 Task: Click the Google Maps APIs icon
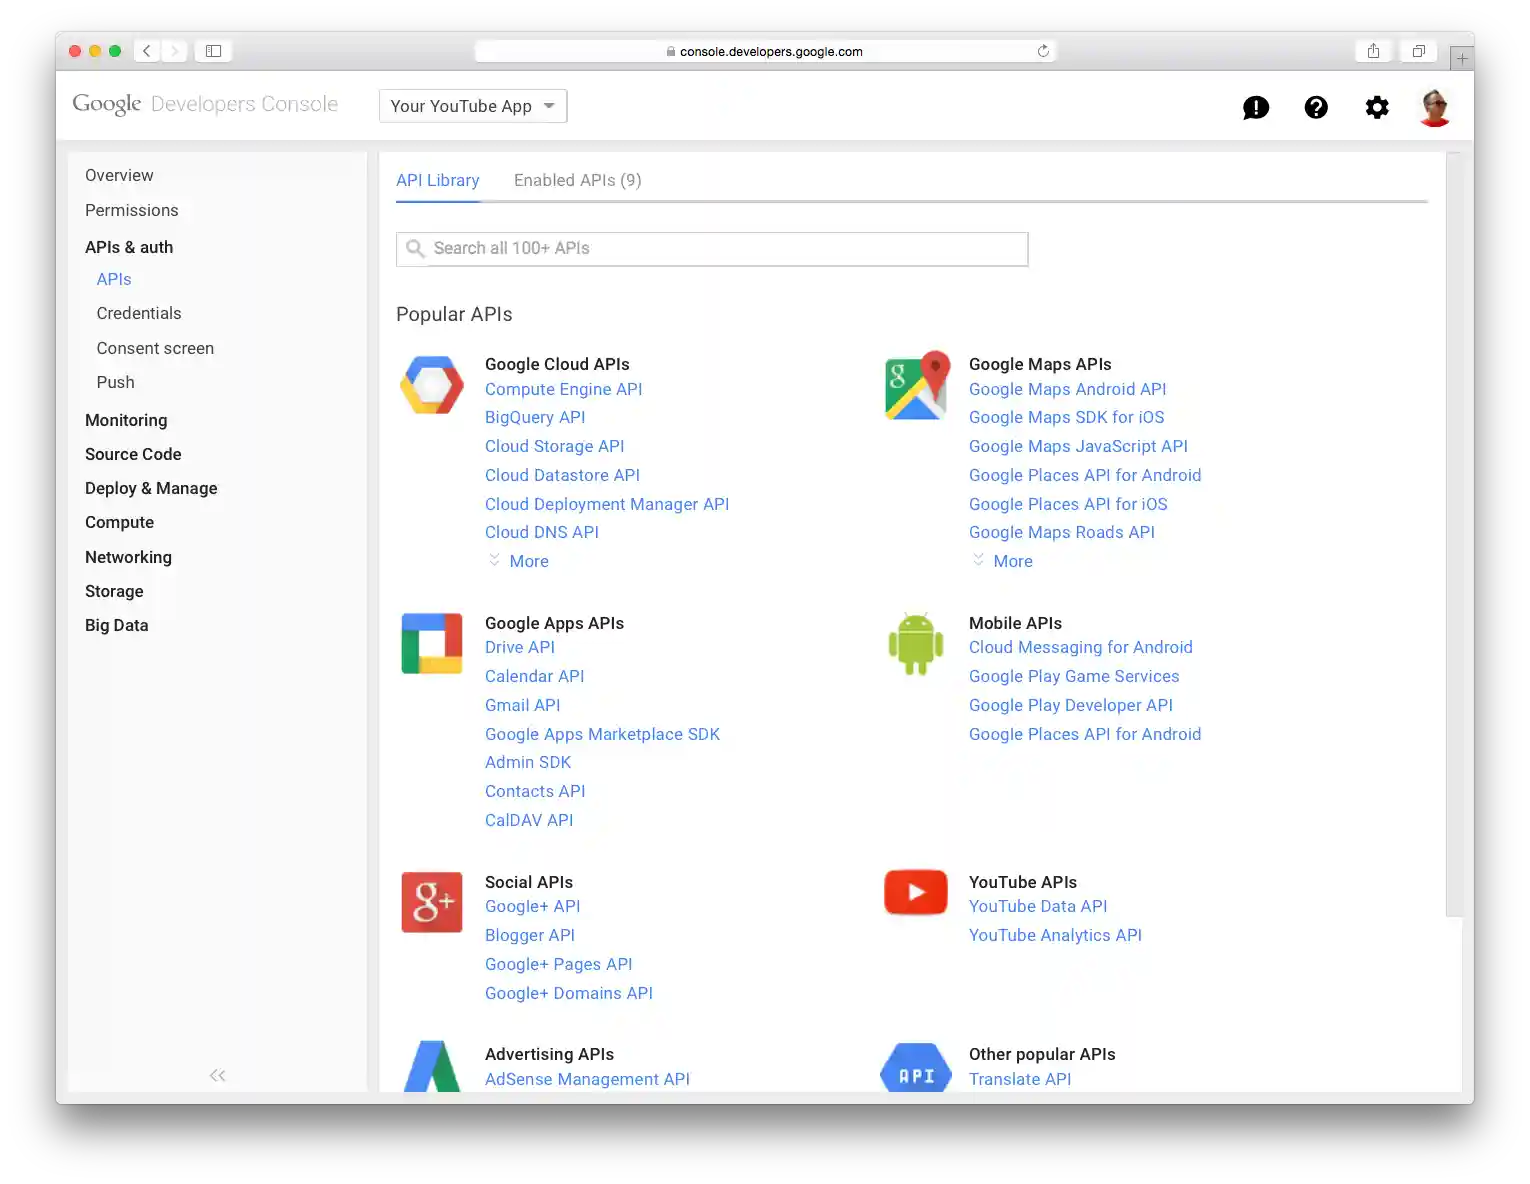[x=916, y=385]
